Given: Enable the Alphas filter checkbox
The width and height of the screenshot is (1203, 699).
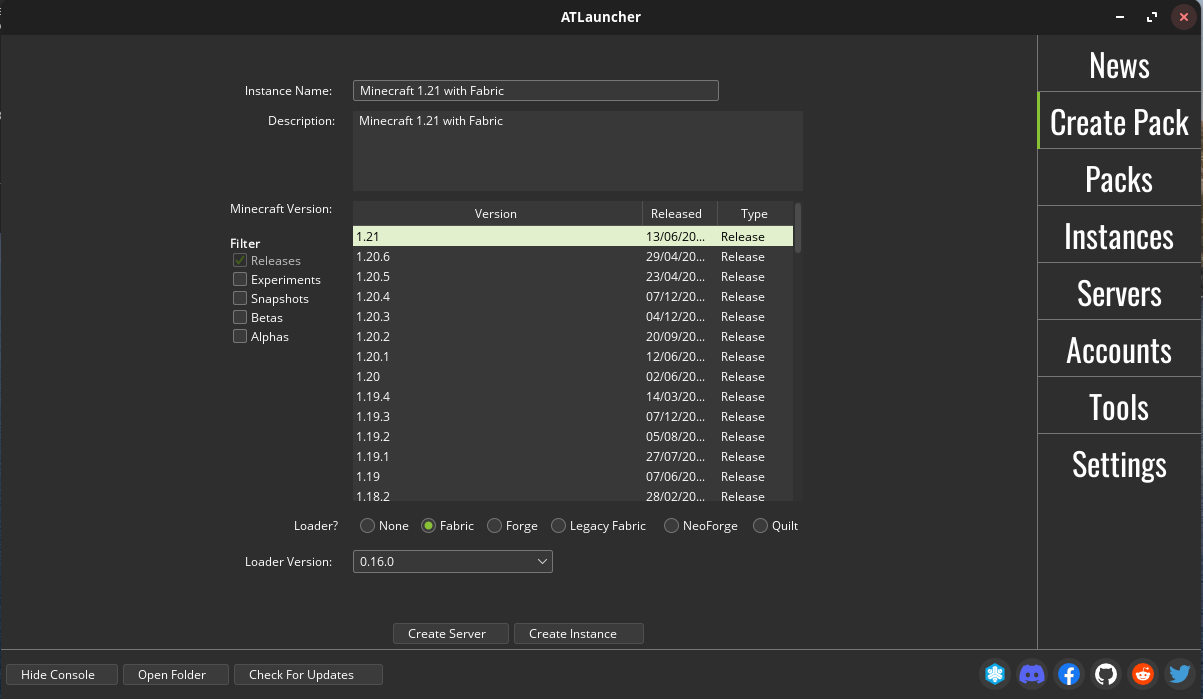Looking at the screenshot, I should tap(240, 336).
